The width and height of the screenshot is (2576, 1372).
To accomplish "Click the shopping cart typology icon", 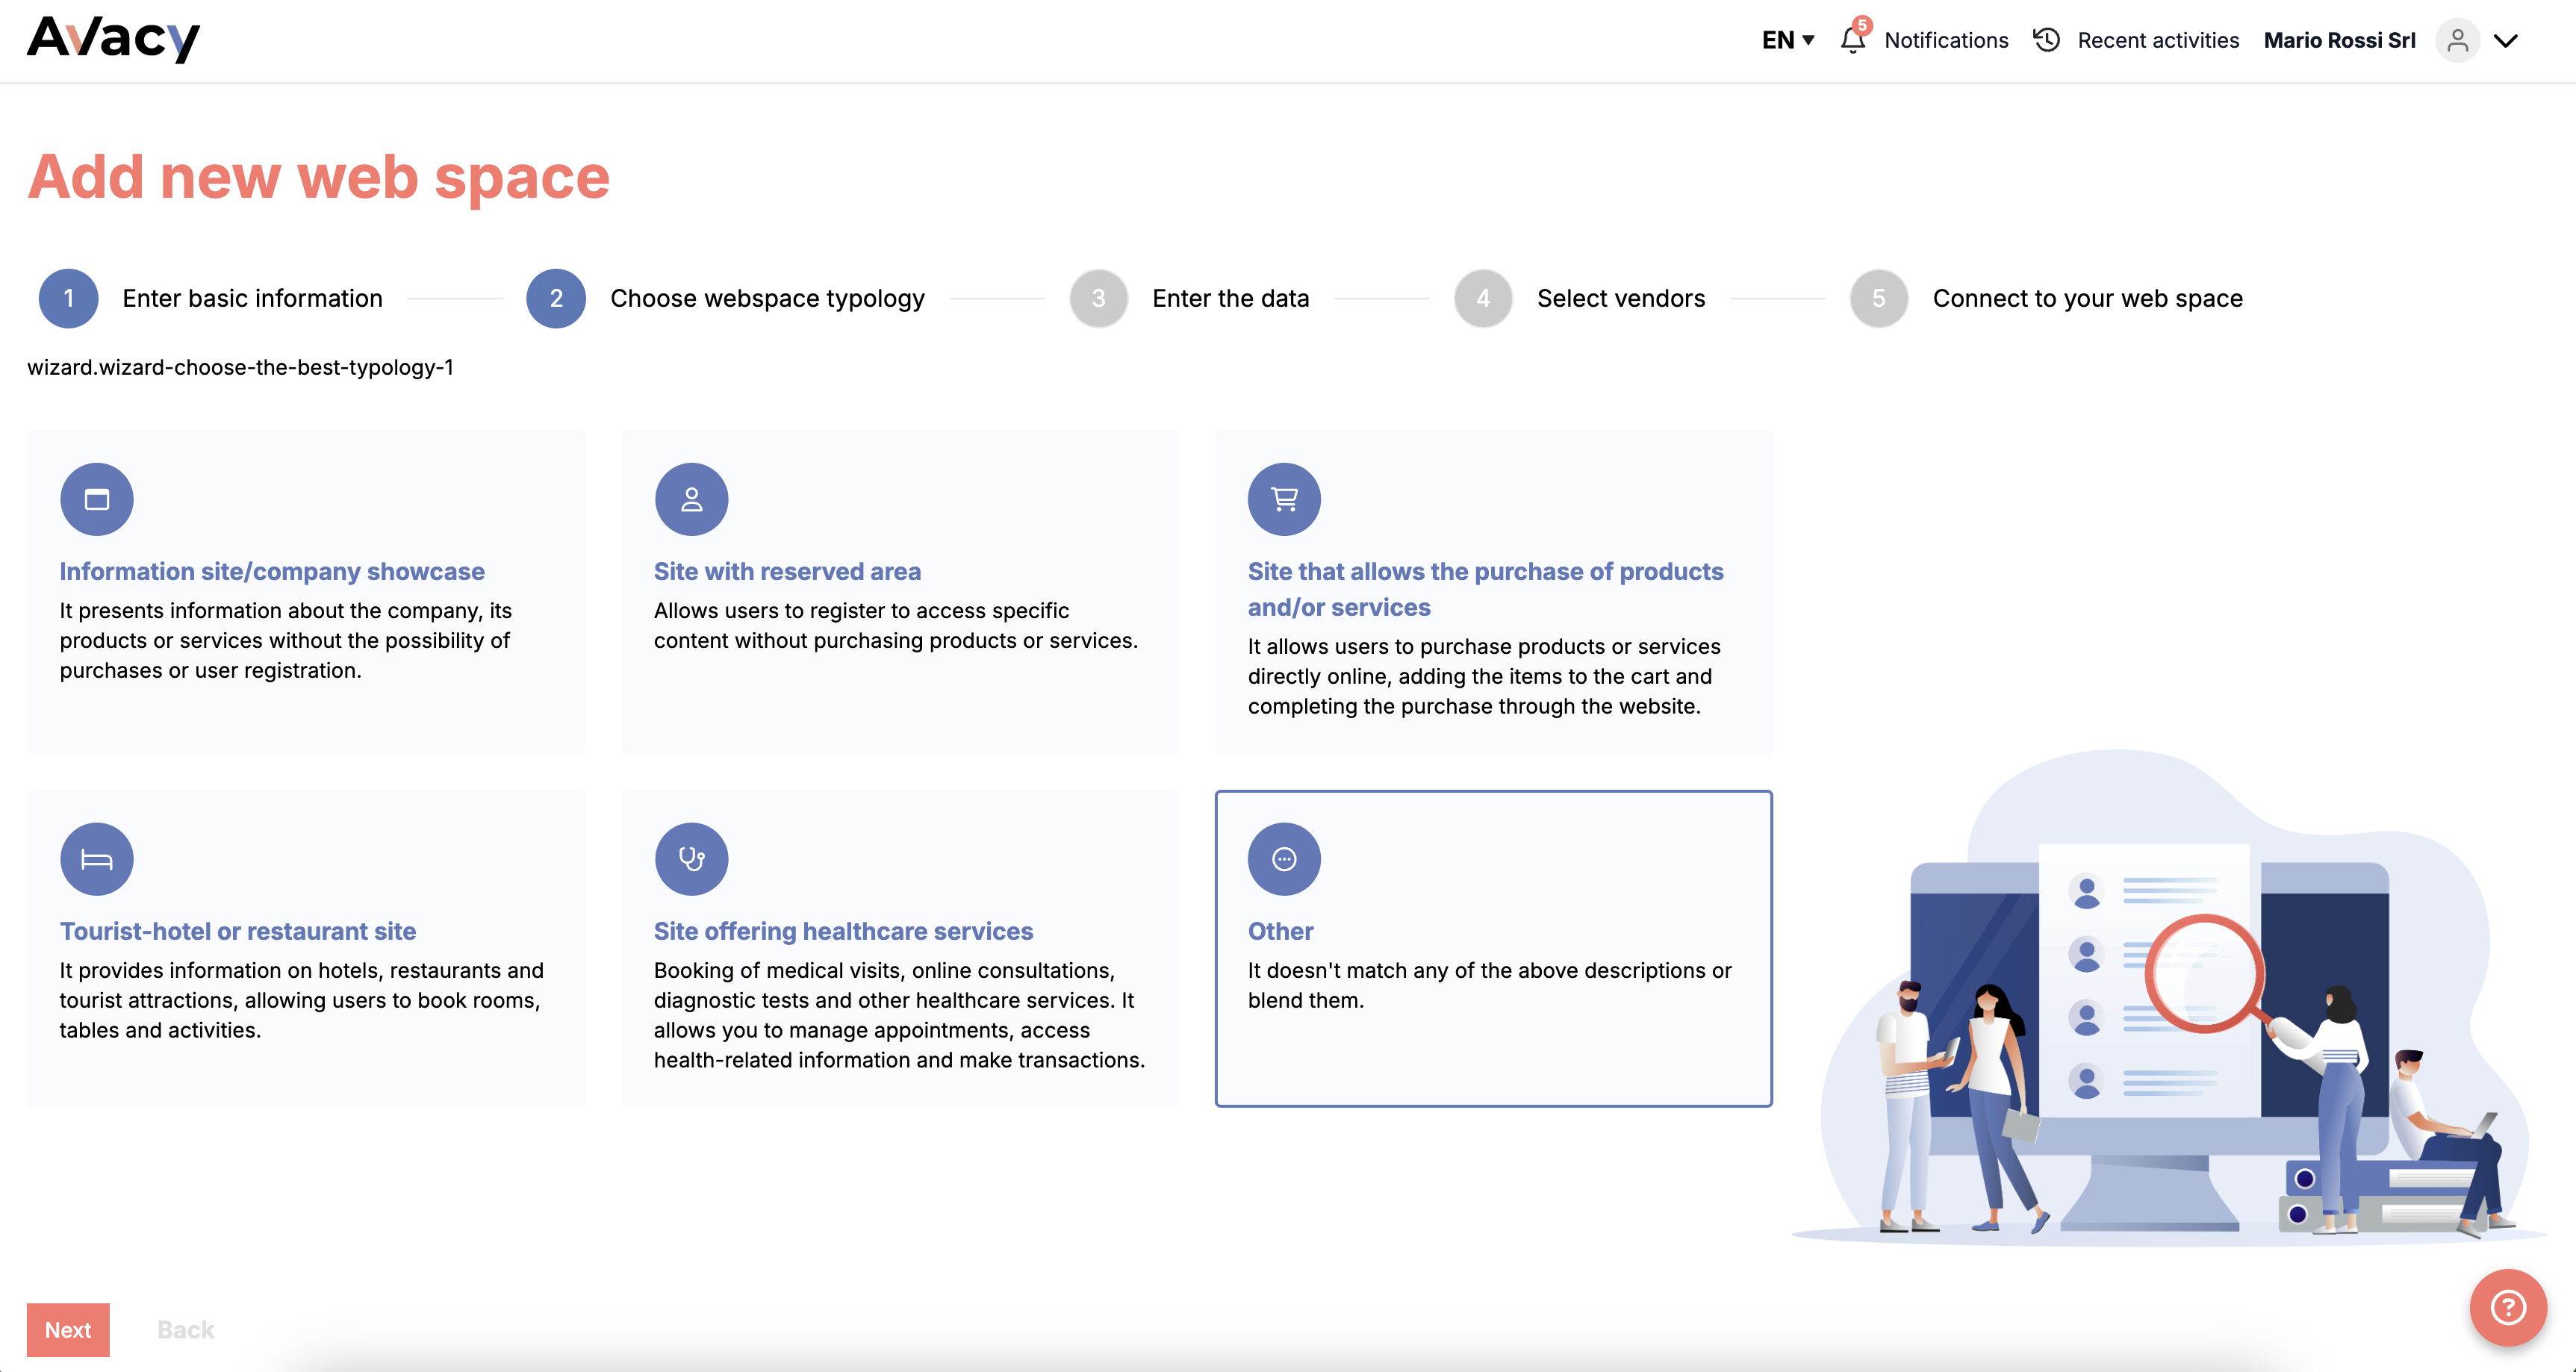I will click(x=1284, y=499).
